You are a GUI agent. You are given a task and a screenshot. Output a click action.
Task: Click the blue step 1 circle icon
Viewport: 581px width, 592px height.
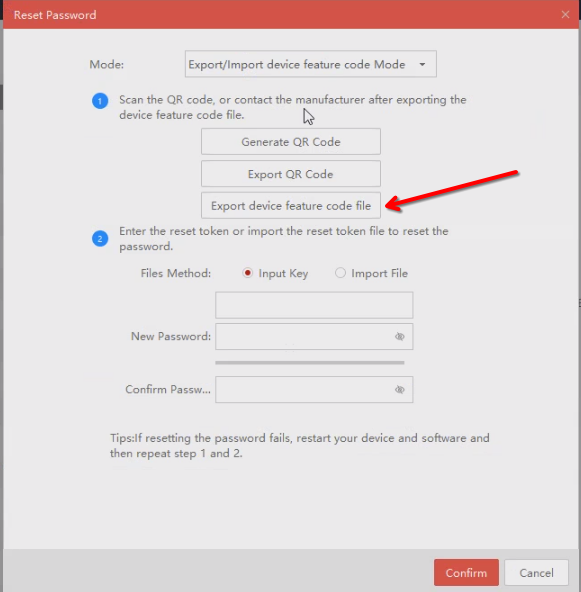coord(100,101)
